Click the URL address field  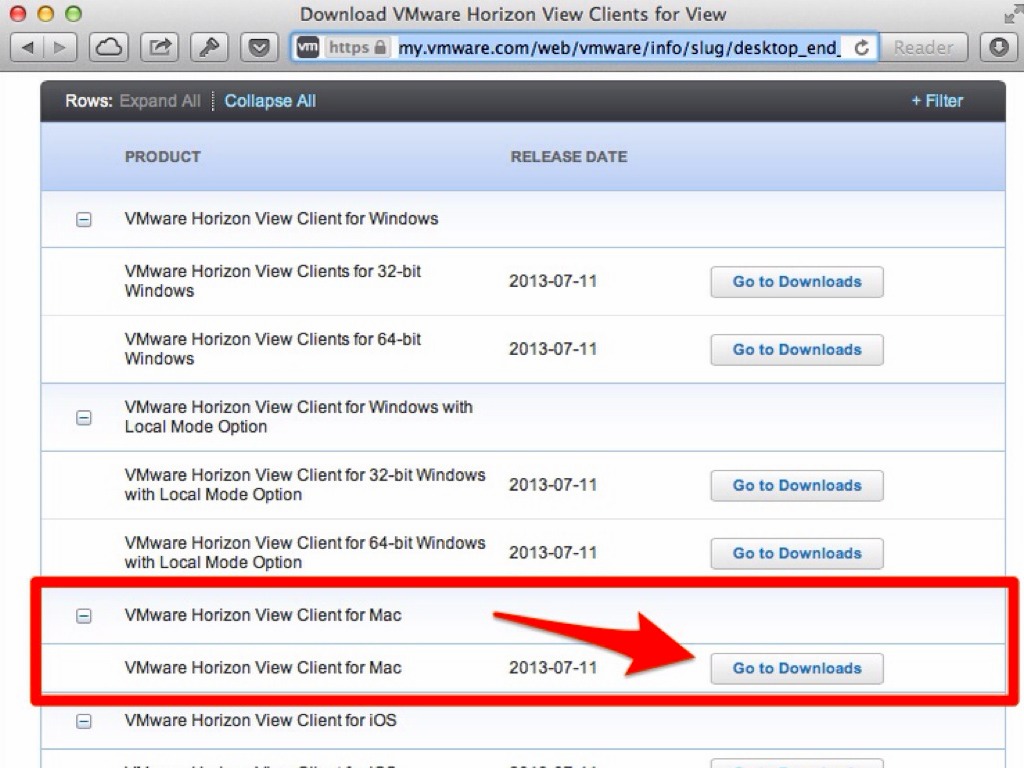pos(618,47)
